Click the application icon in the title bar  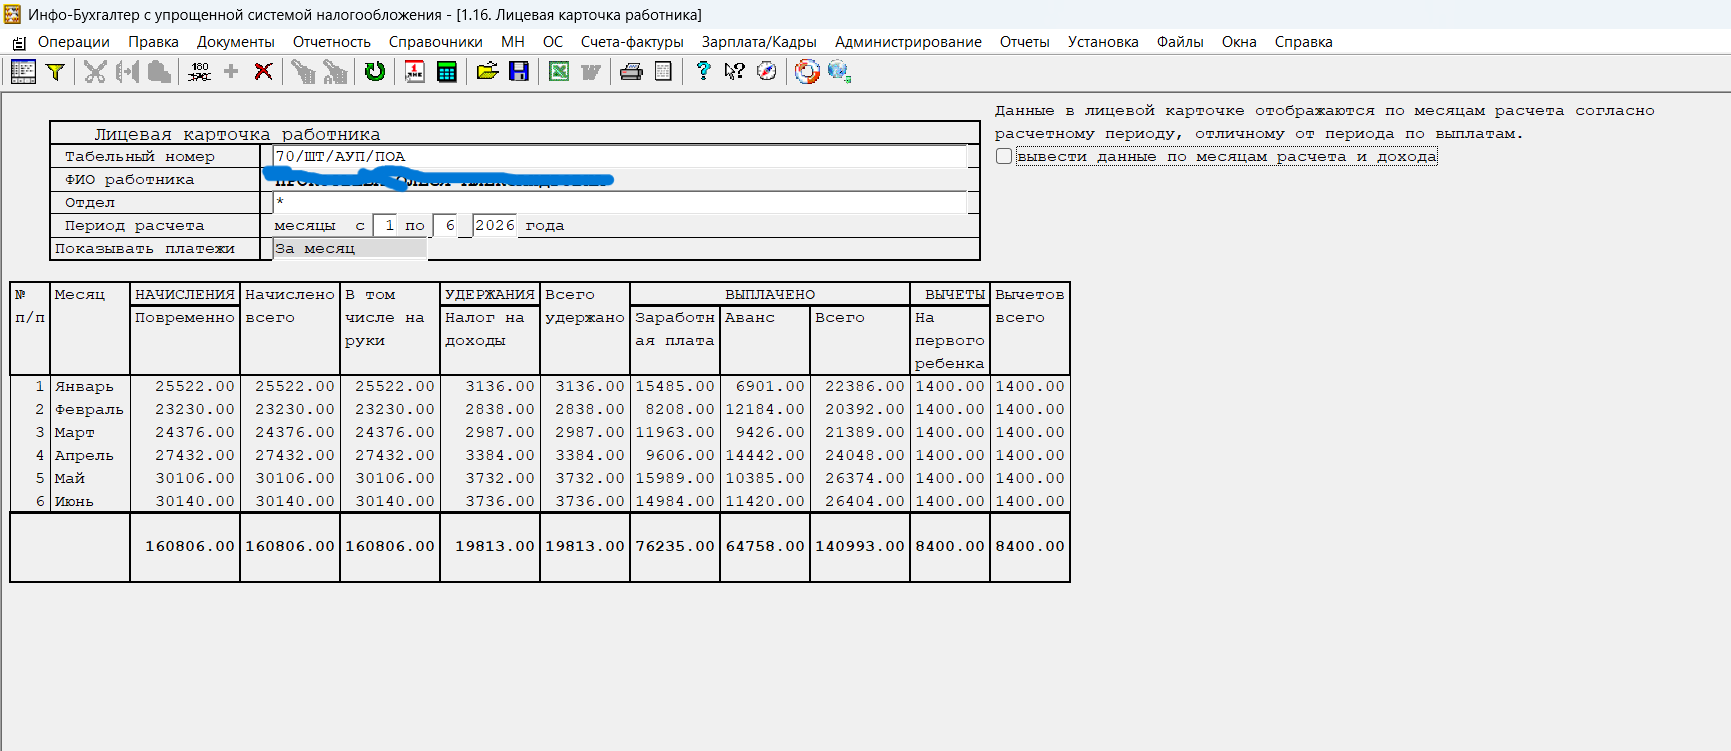[x=12, y=15]
